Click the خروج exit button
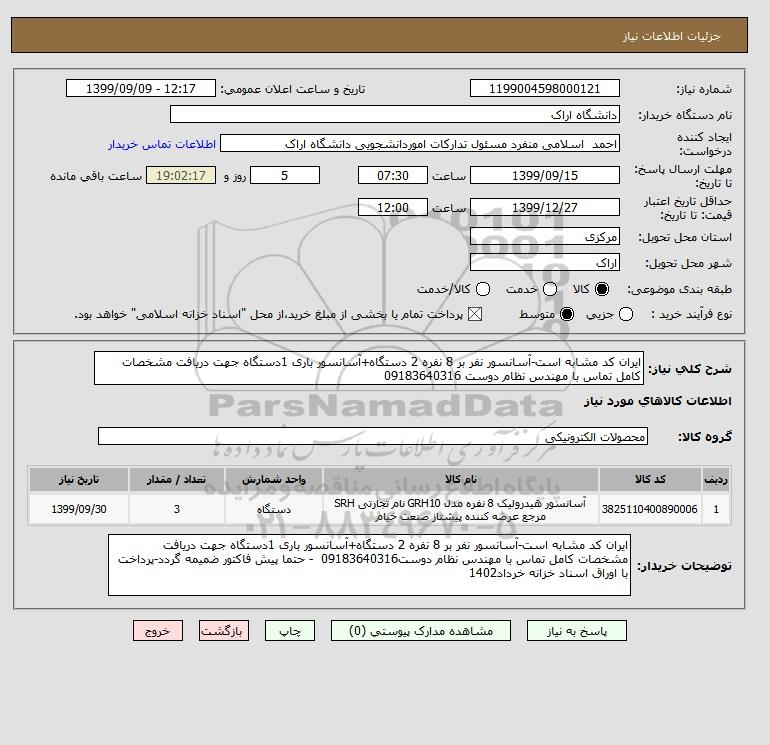770x745 pixels. [158, 631]
